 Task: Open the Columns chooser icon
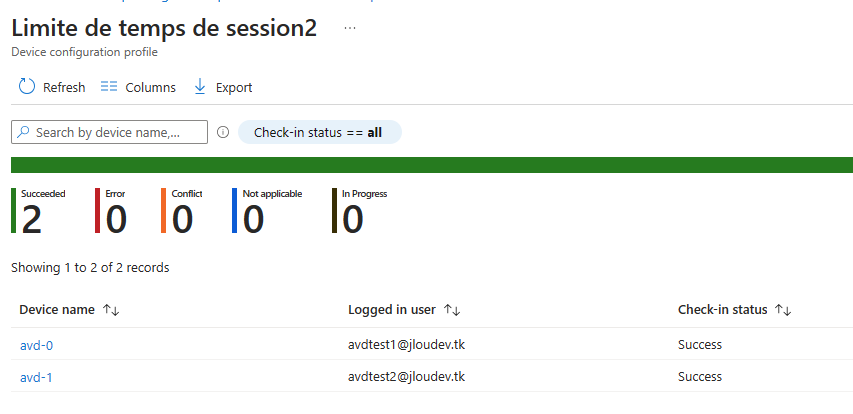point(109,86)
